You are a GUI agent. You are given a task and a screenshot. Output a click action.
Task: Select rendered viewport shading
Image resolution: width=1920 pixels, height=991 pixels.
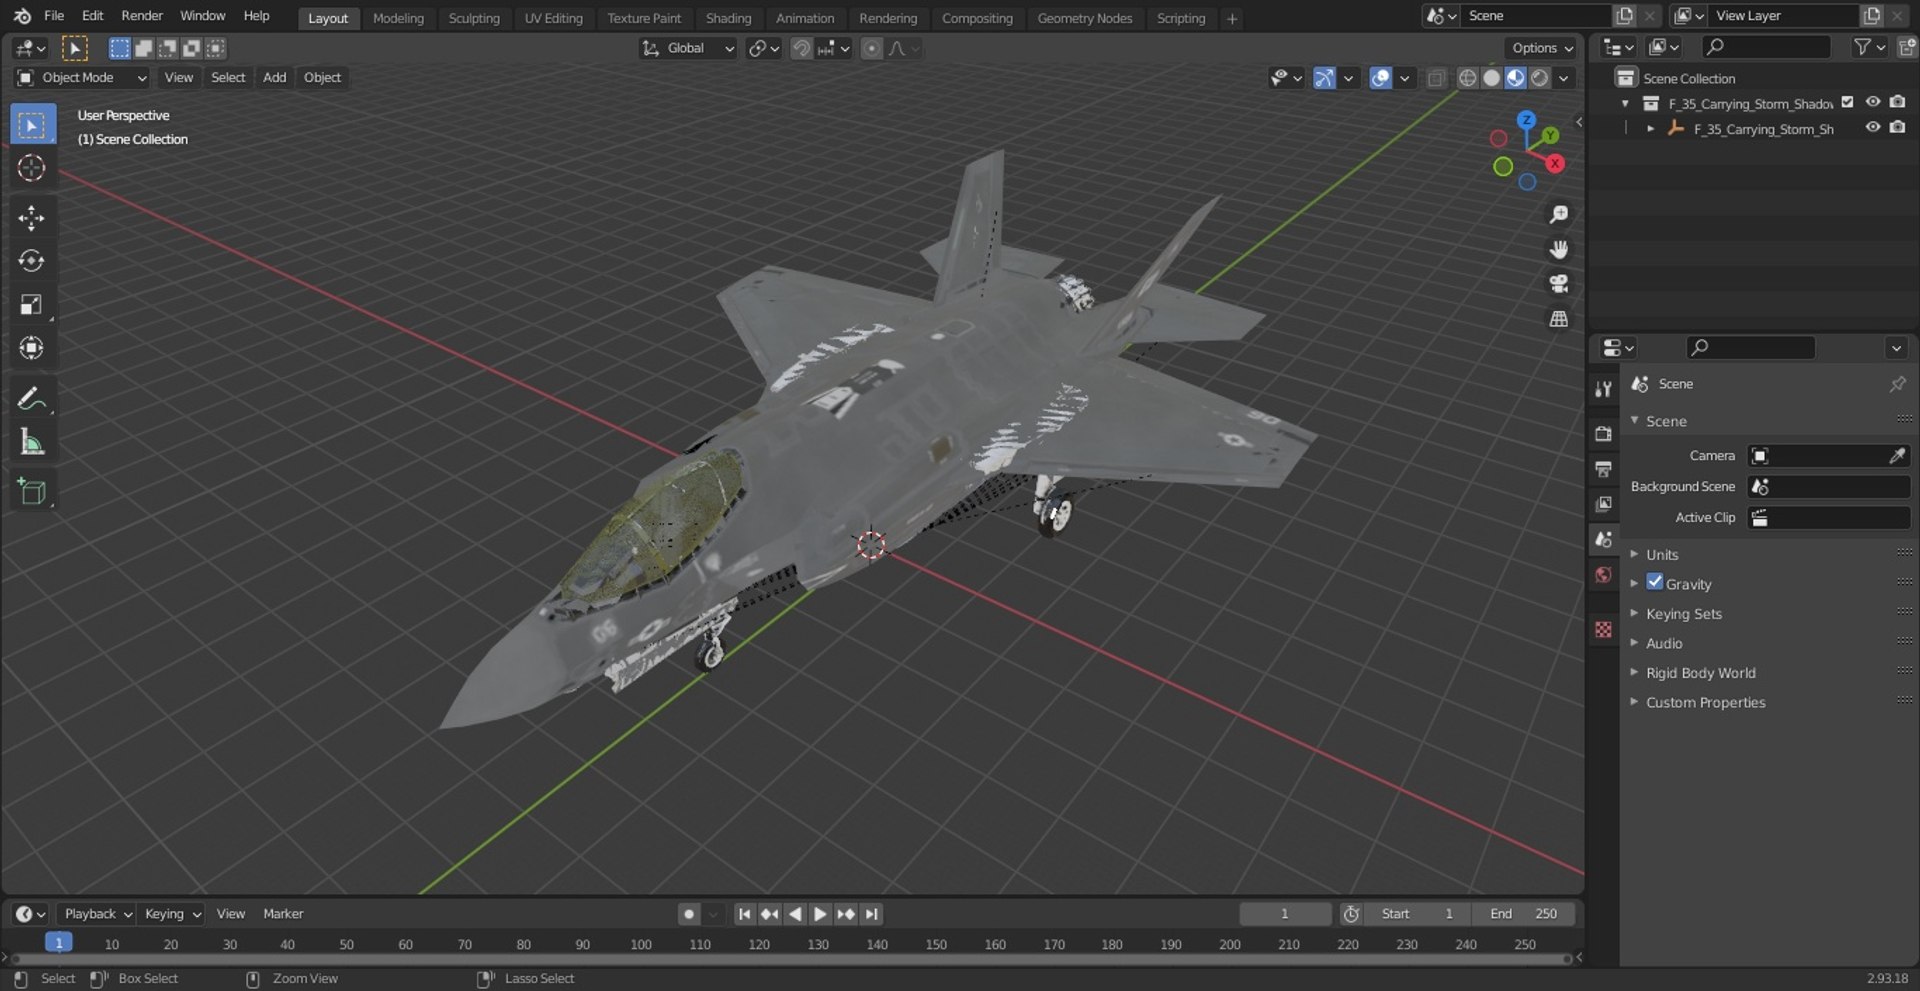[x=1540, y=78]
